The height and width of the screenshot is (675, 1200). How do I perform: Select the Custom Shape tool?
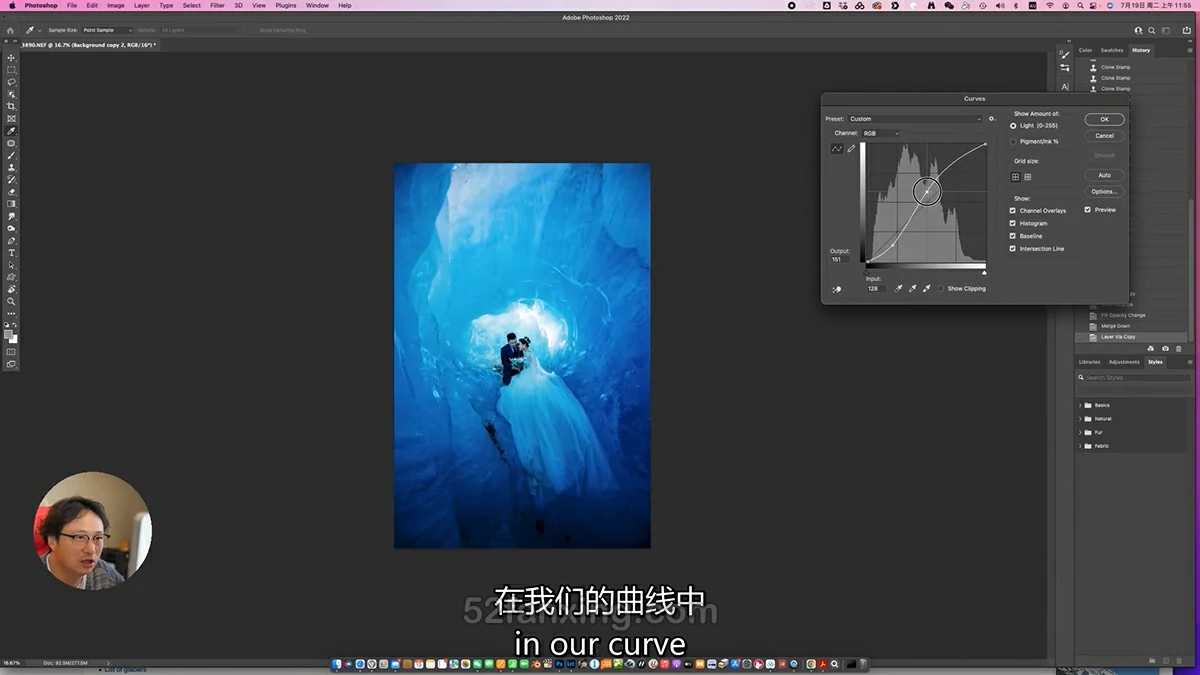point(12,277)
